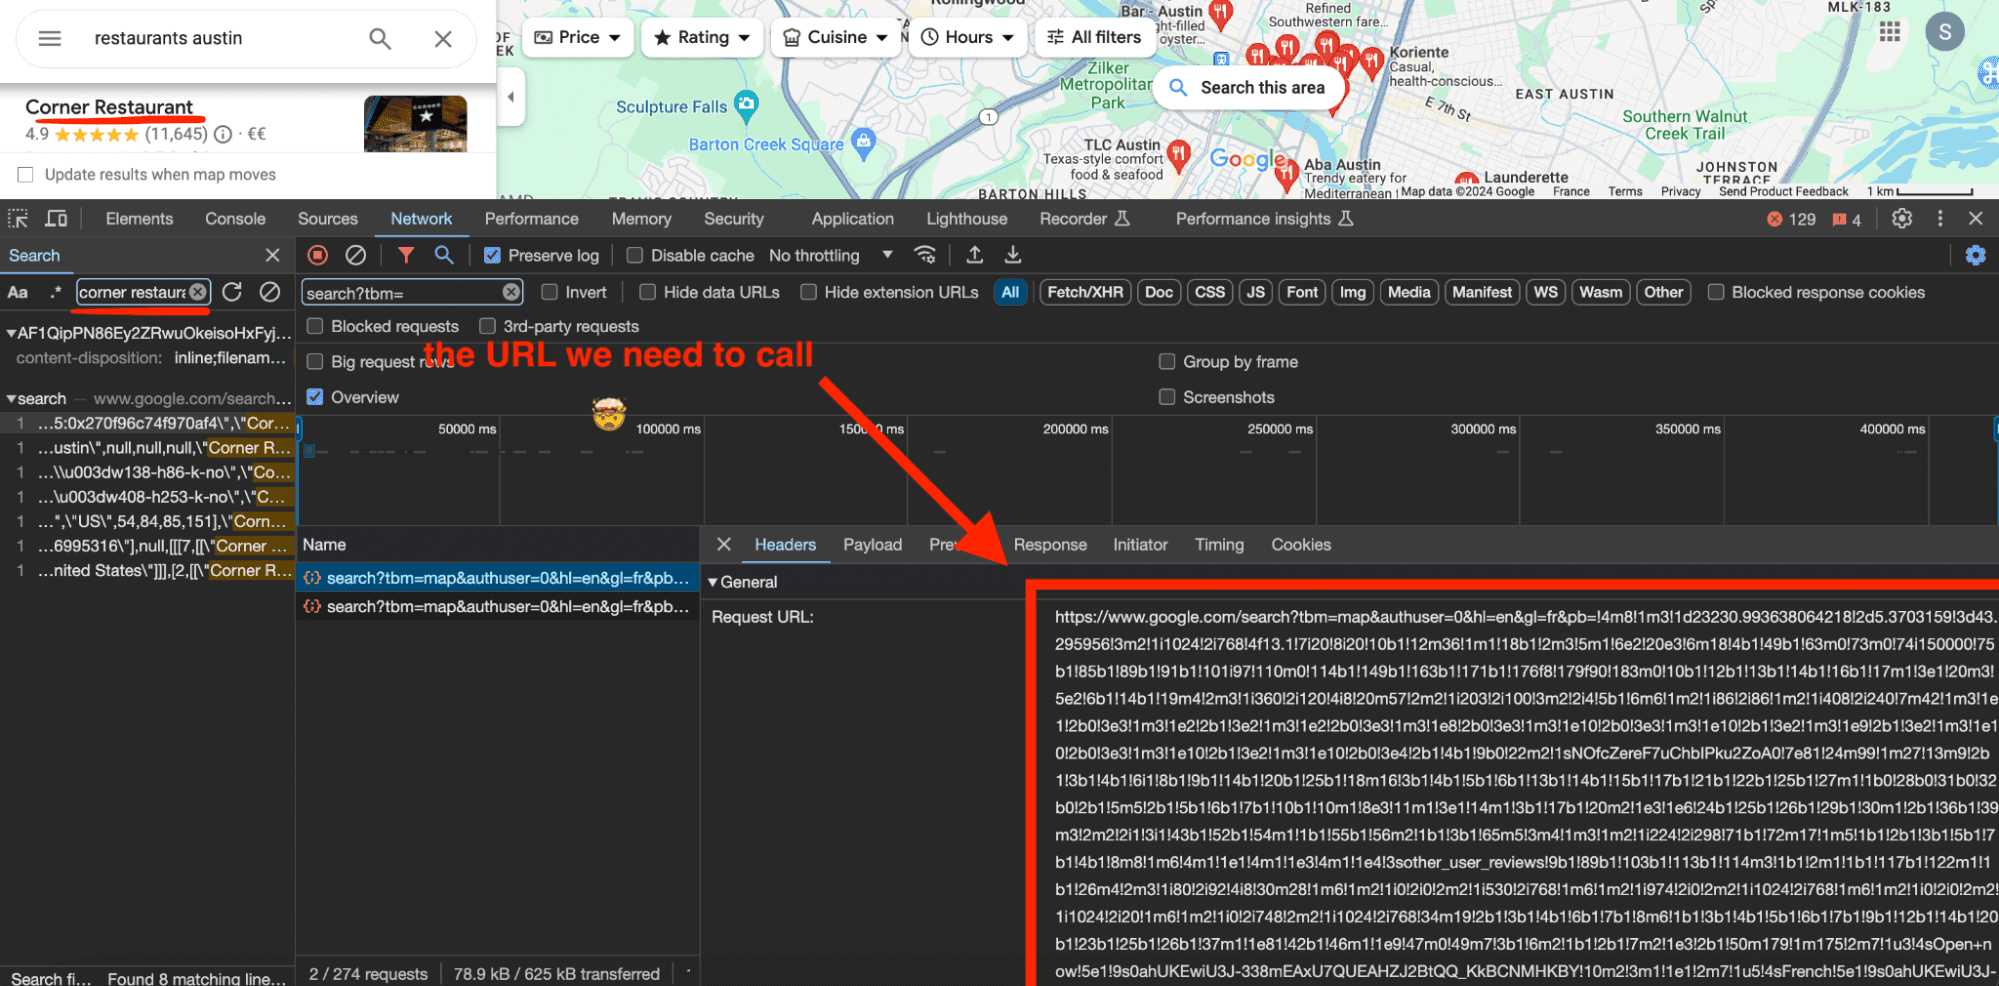Open the Payload tab of the request
1999x986 pixels.
pyautogui.click(x=872, y=545)
